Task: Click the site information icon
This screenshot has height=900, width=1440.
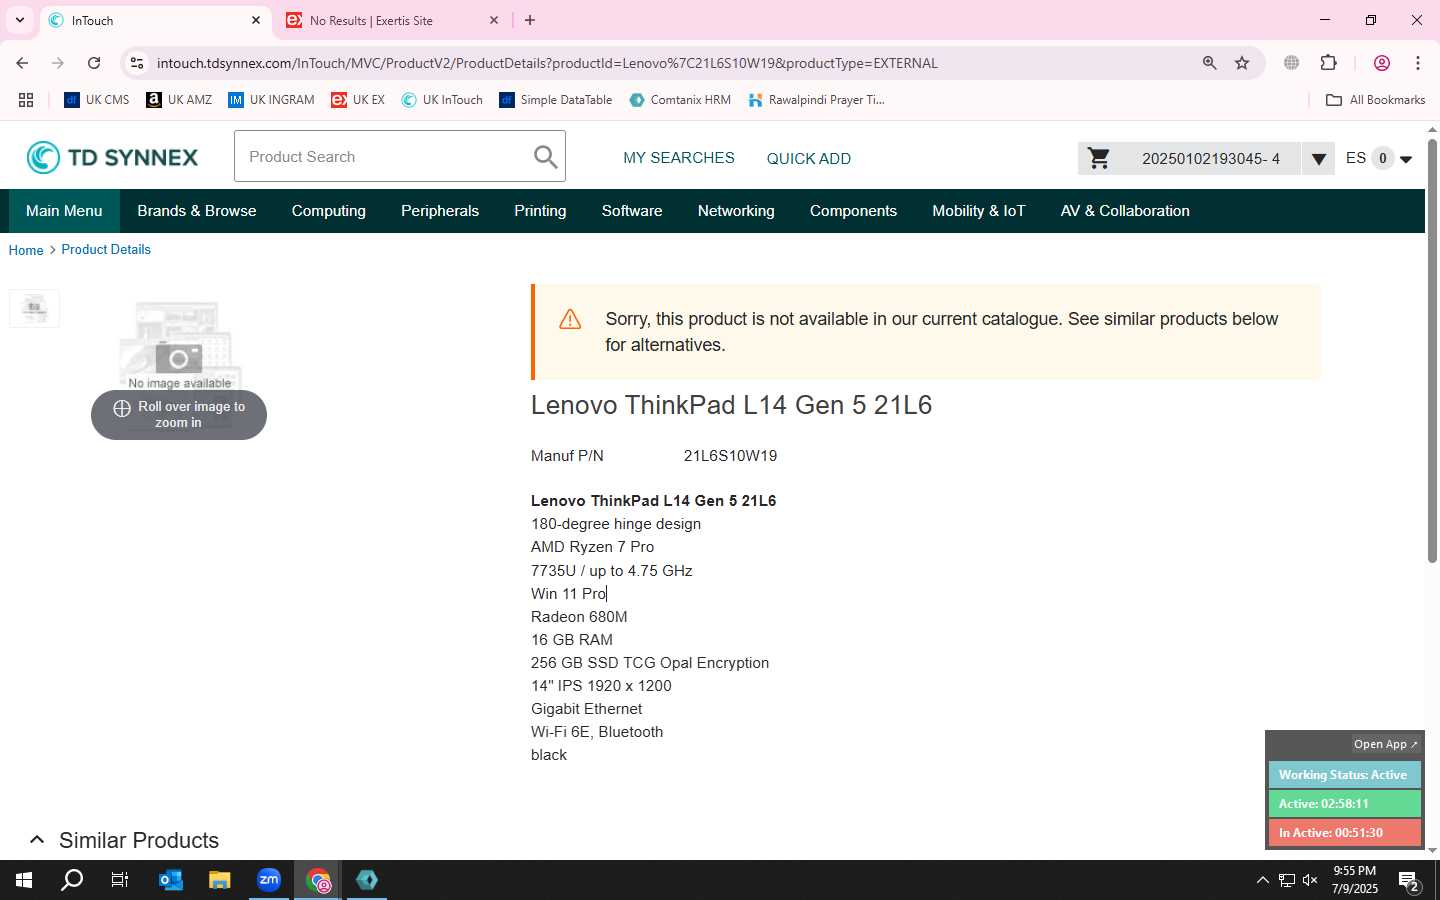Action: 137,63
